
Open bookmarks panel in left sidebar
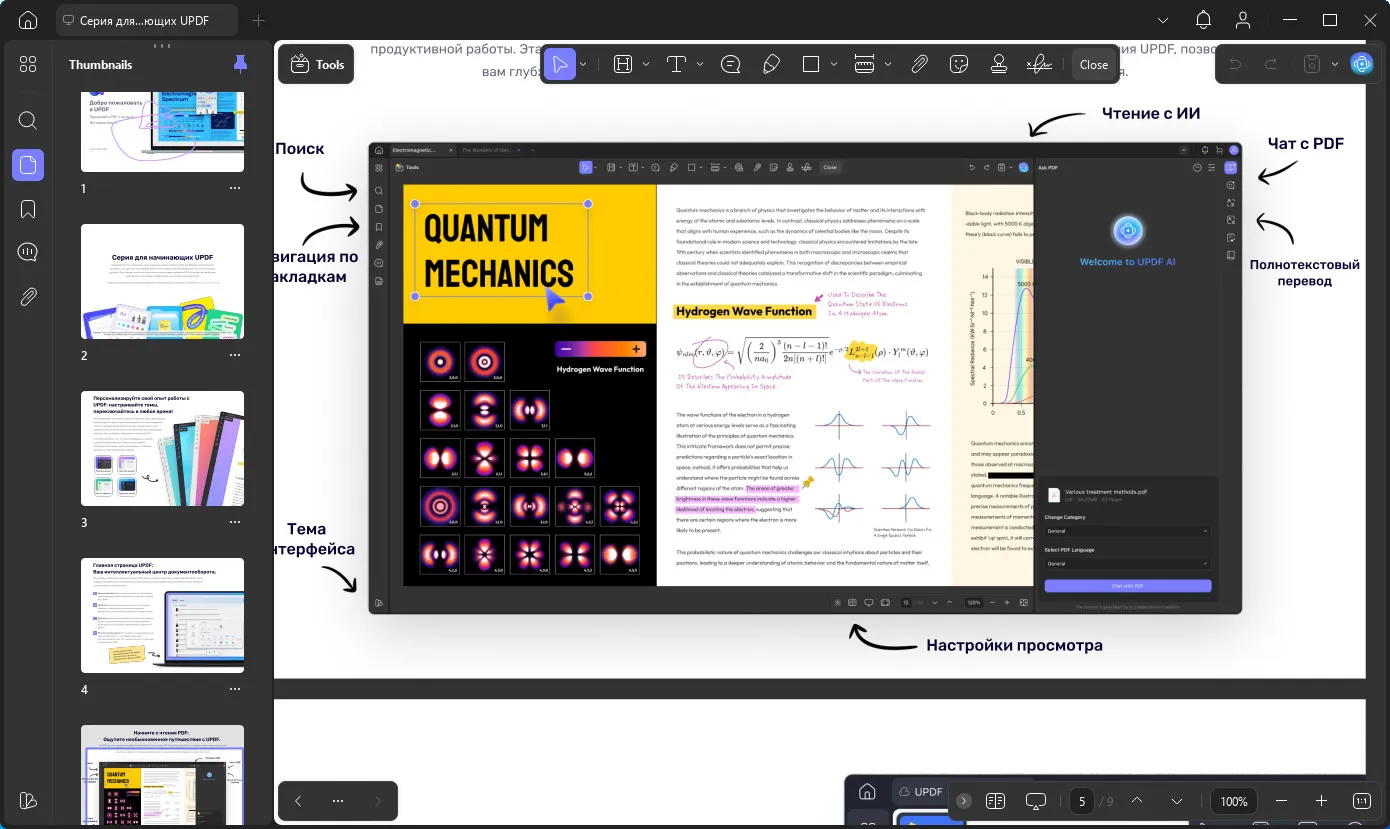pyautogui.click(x=28, y=209)
